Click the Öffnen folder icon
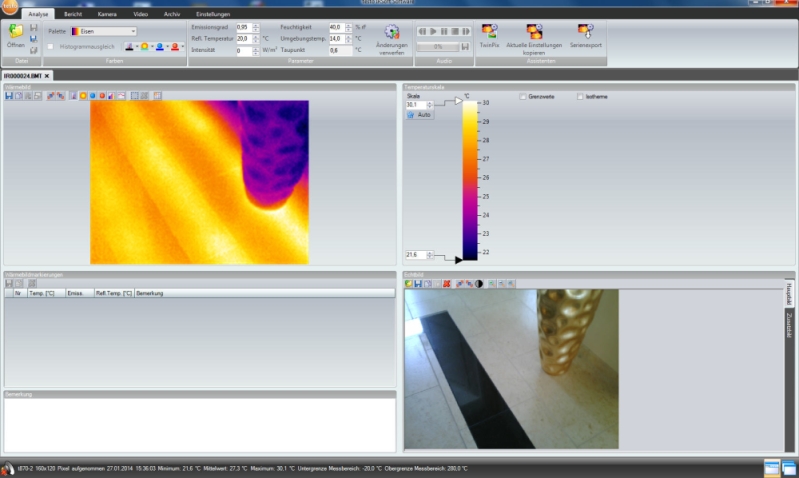 pos(15,32)
